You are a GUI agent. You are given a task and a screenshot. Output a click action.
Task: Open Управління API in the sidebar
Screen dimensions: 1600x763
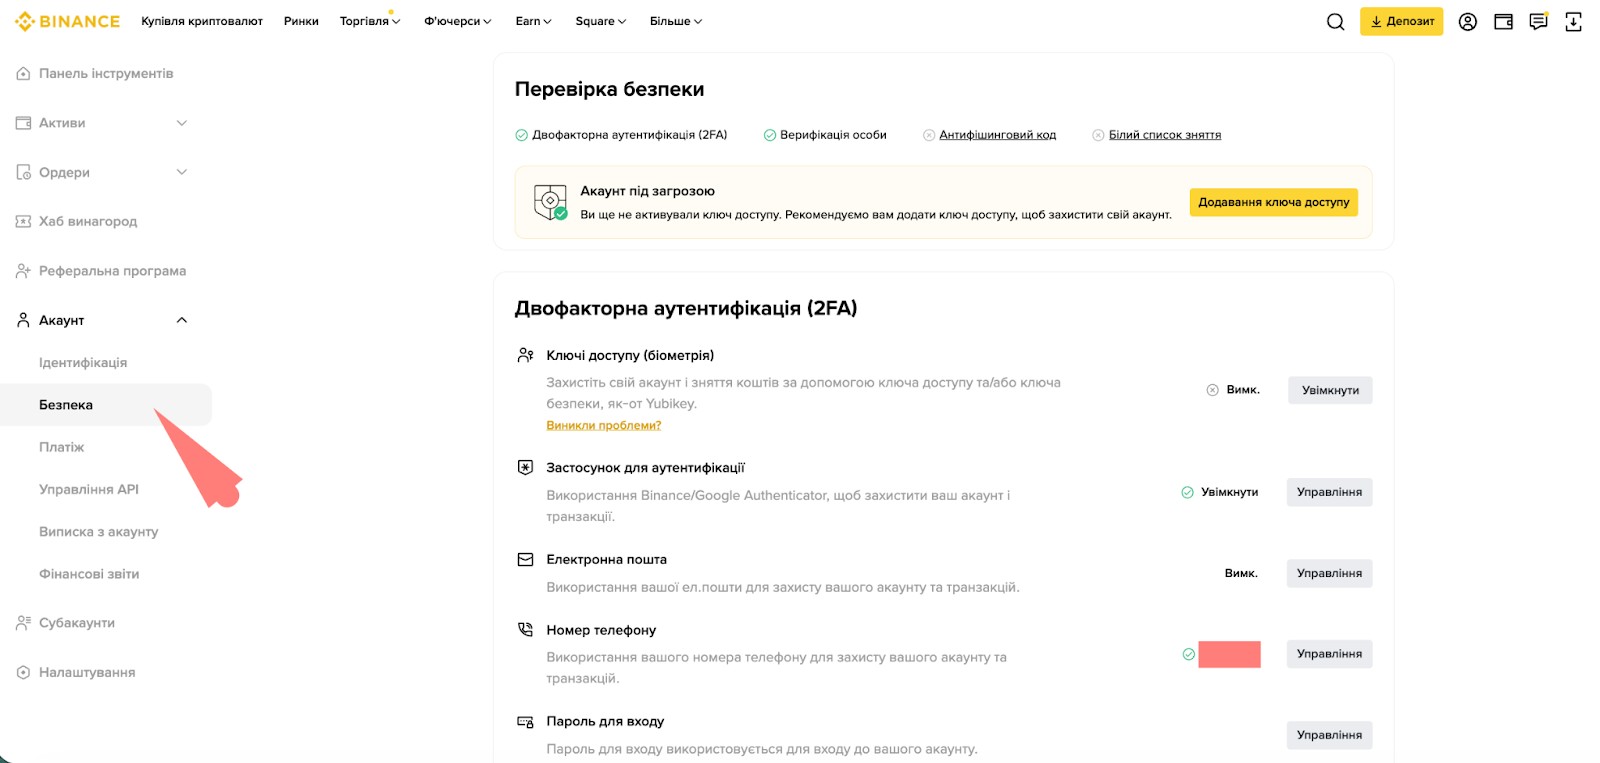point(89,489)
